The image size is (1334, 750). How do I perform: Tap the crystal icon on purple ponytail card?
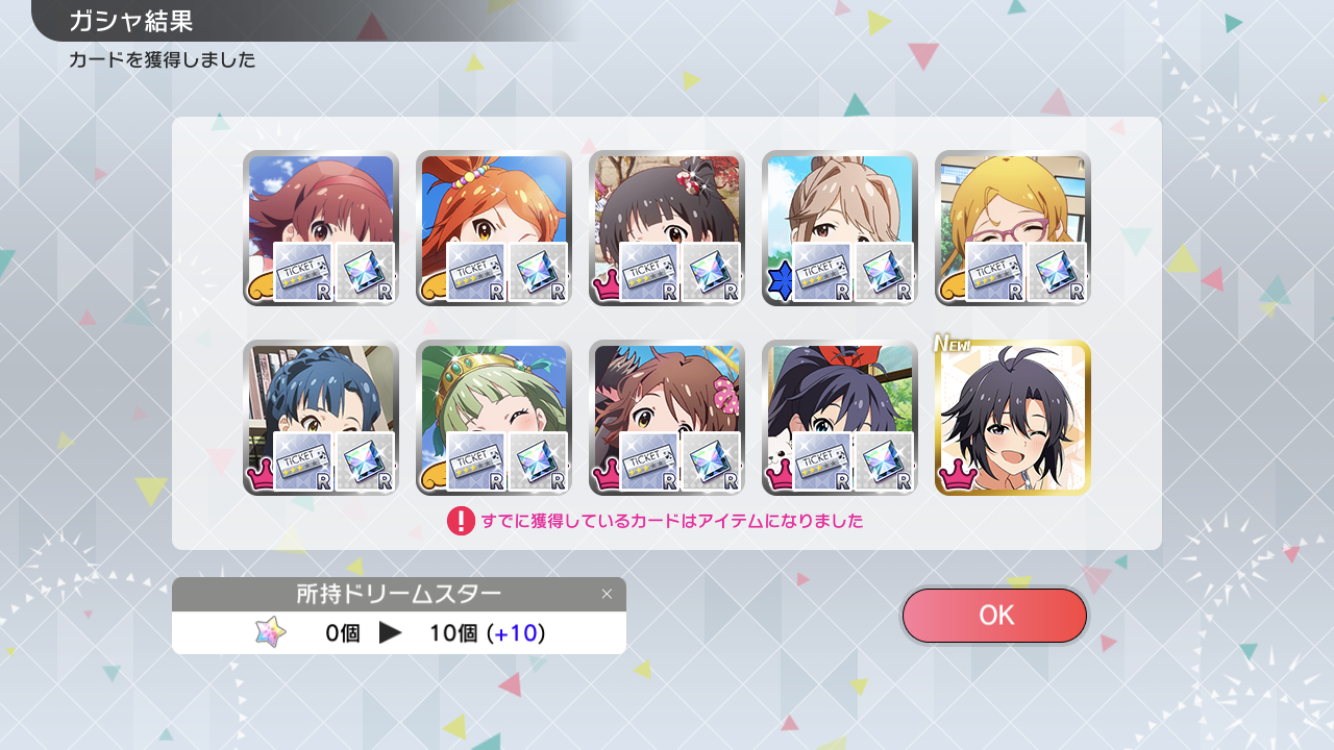[x=884, y=462]
